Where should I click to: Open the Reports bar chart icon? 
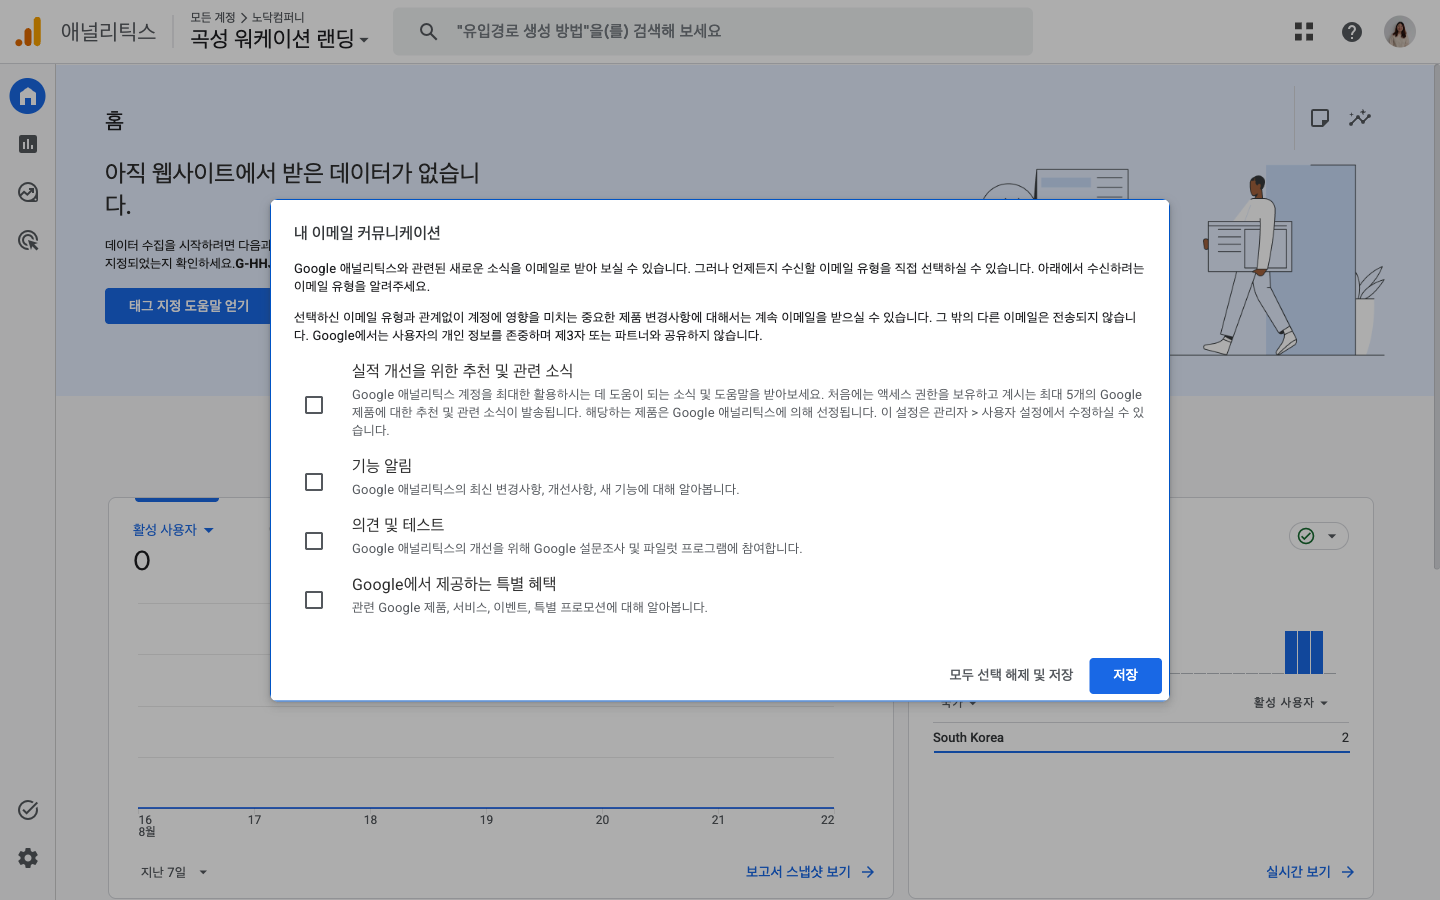tap(28, 144)
